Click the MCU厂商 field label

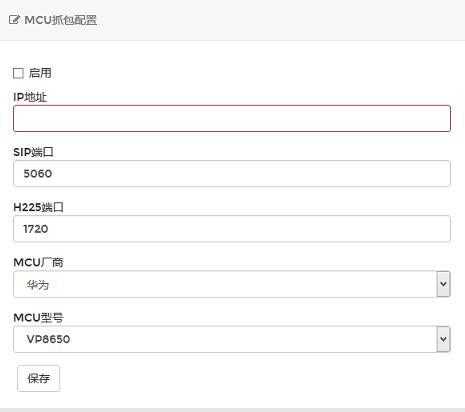[x=38, y=262]
